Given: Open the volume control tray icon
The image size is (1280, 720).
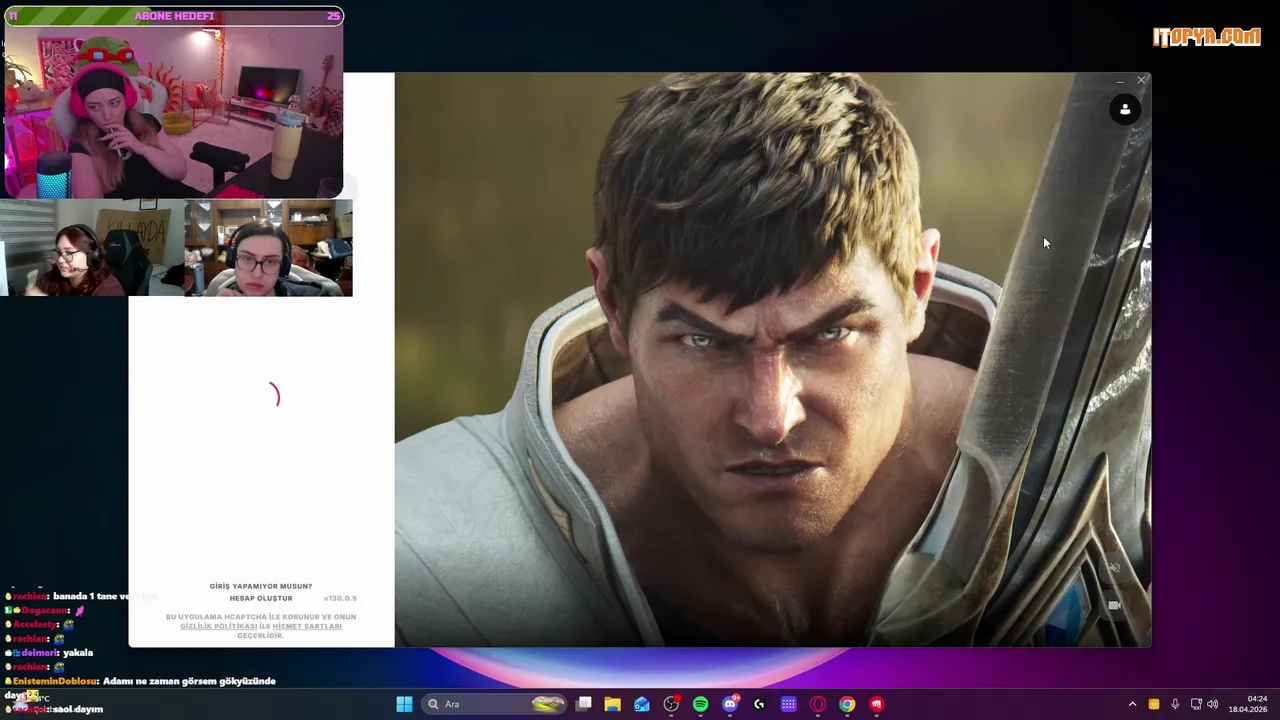Looking at the screenshot, I should [x=1213, y=704].
